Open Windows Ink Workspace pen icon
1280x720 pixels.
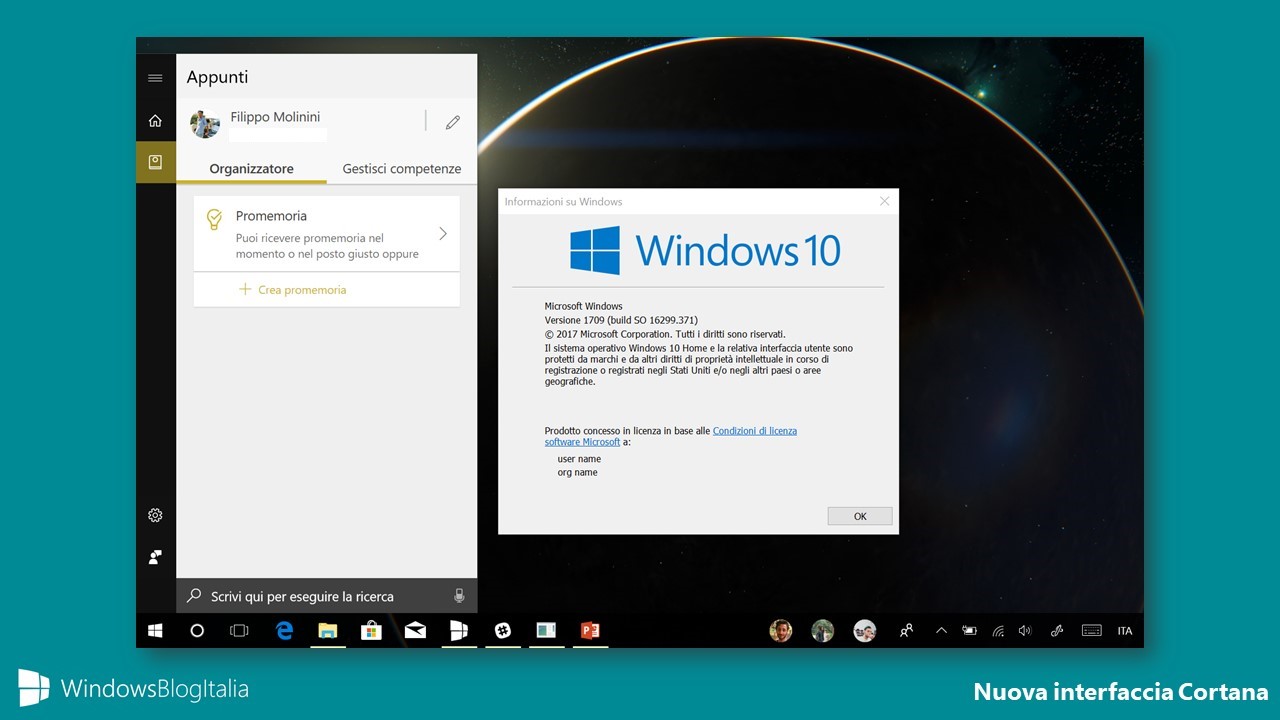[x=1057, y=631]
